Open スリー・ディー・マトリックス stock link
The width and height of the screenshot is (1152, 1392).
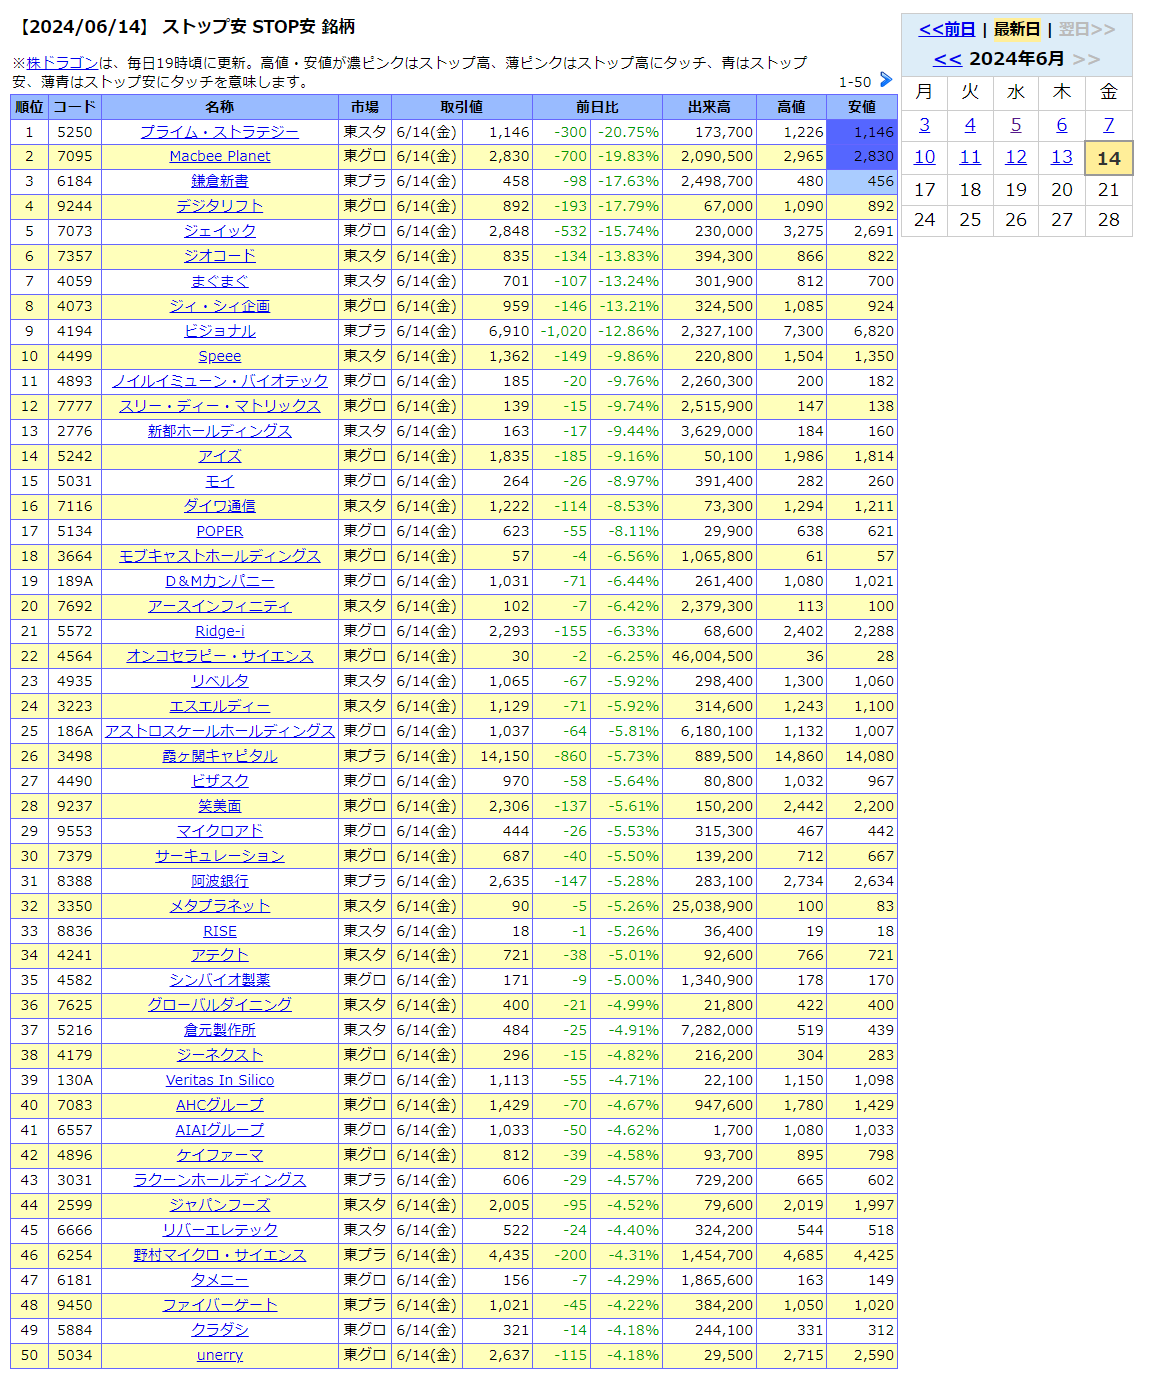coord(220,407)
